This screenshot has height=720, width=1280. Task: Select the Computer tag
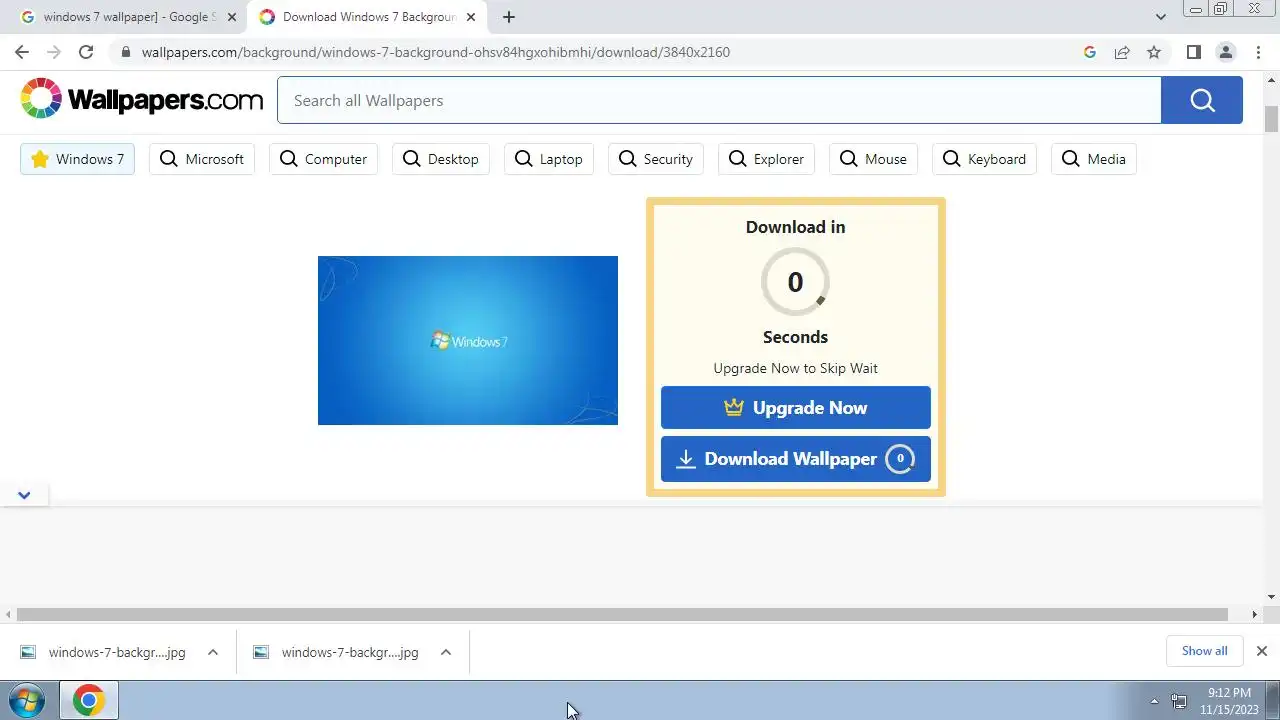[x=323, y=159]
